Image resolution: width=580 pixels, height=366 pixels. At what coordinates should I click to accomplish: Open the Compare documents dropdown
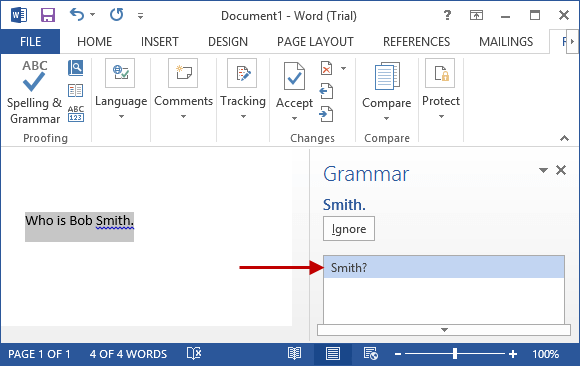click(387, 91)
